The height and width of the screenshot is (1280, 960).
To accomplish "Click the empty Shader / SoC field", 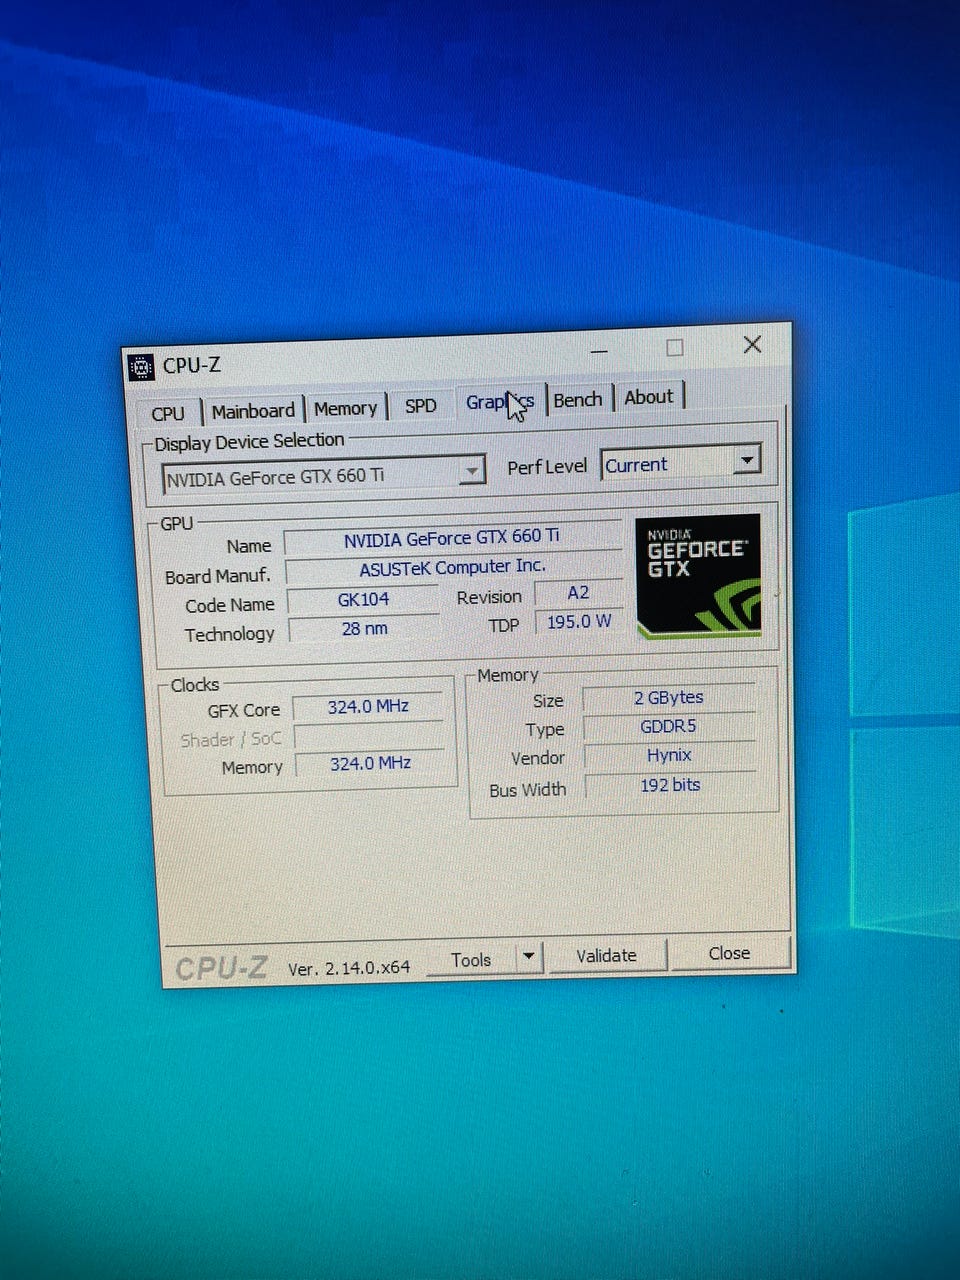I will point(369,735).
